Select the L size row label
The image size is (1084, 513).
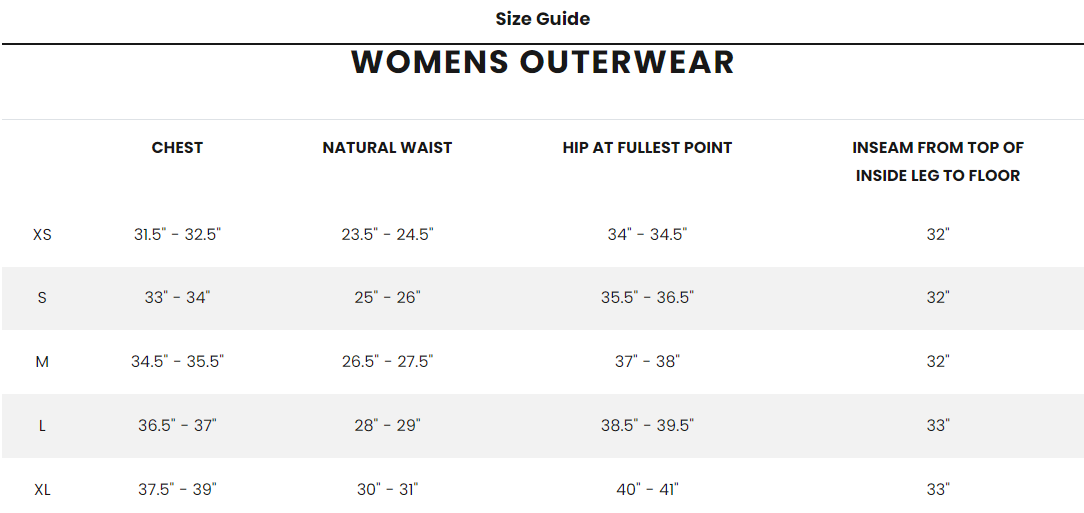tap(42, 426)
